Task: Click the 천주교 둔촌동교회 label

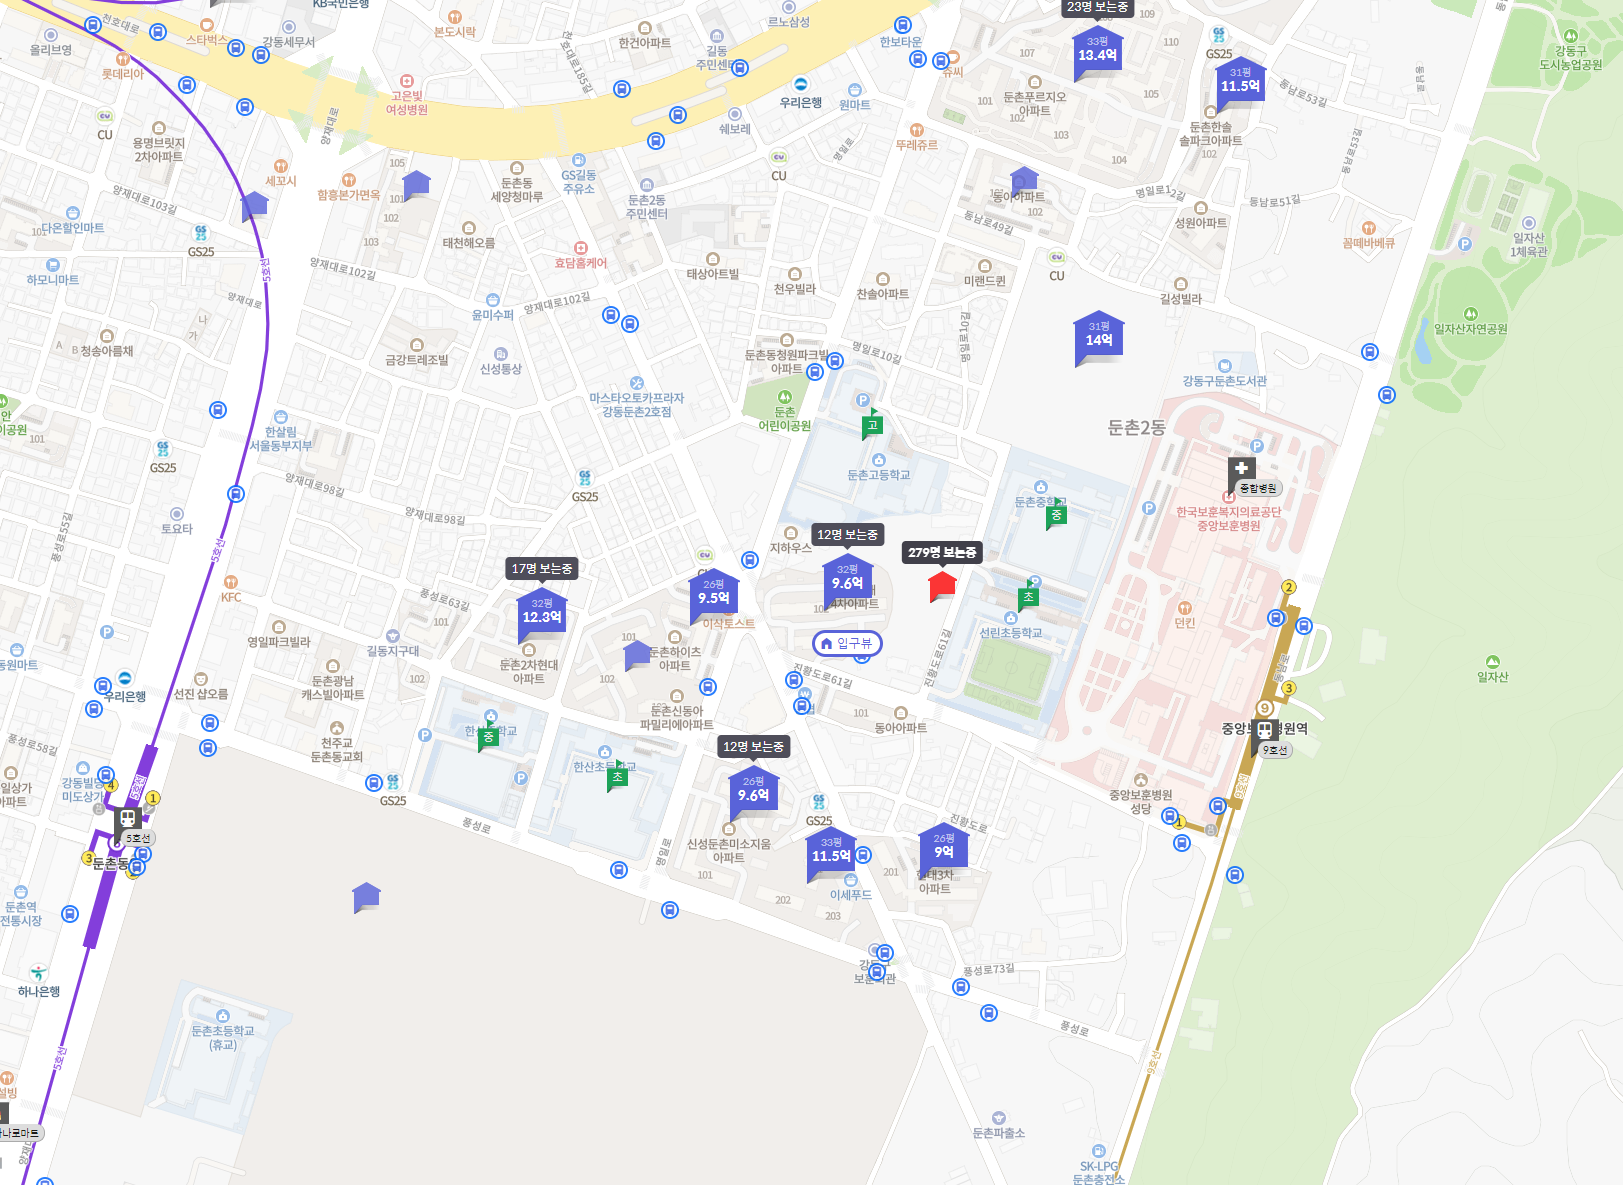Action: [x=336, y=750]
